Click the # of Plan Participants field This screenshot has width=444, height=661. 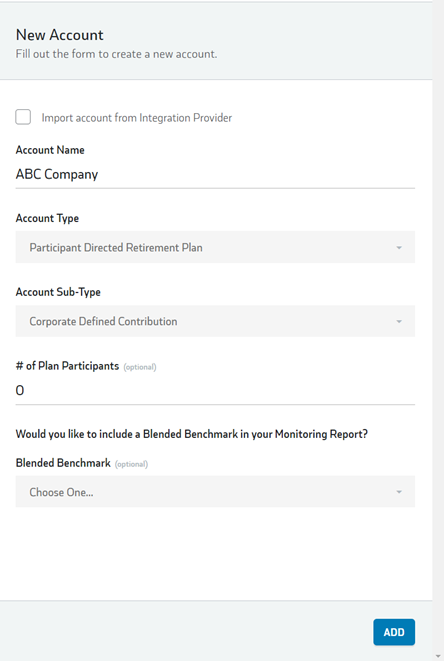tap(215, 391)
